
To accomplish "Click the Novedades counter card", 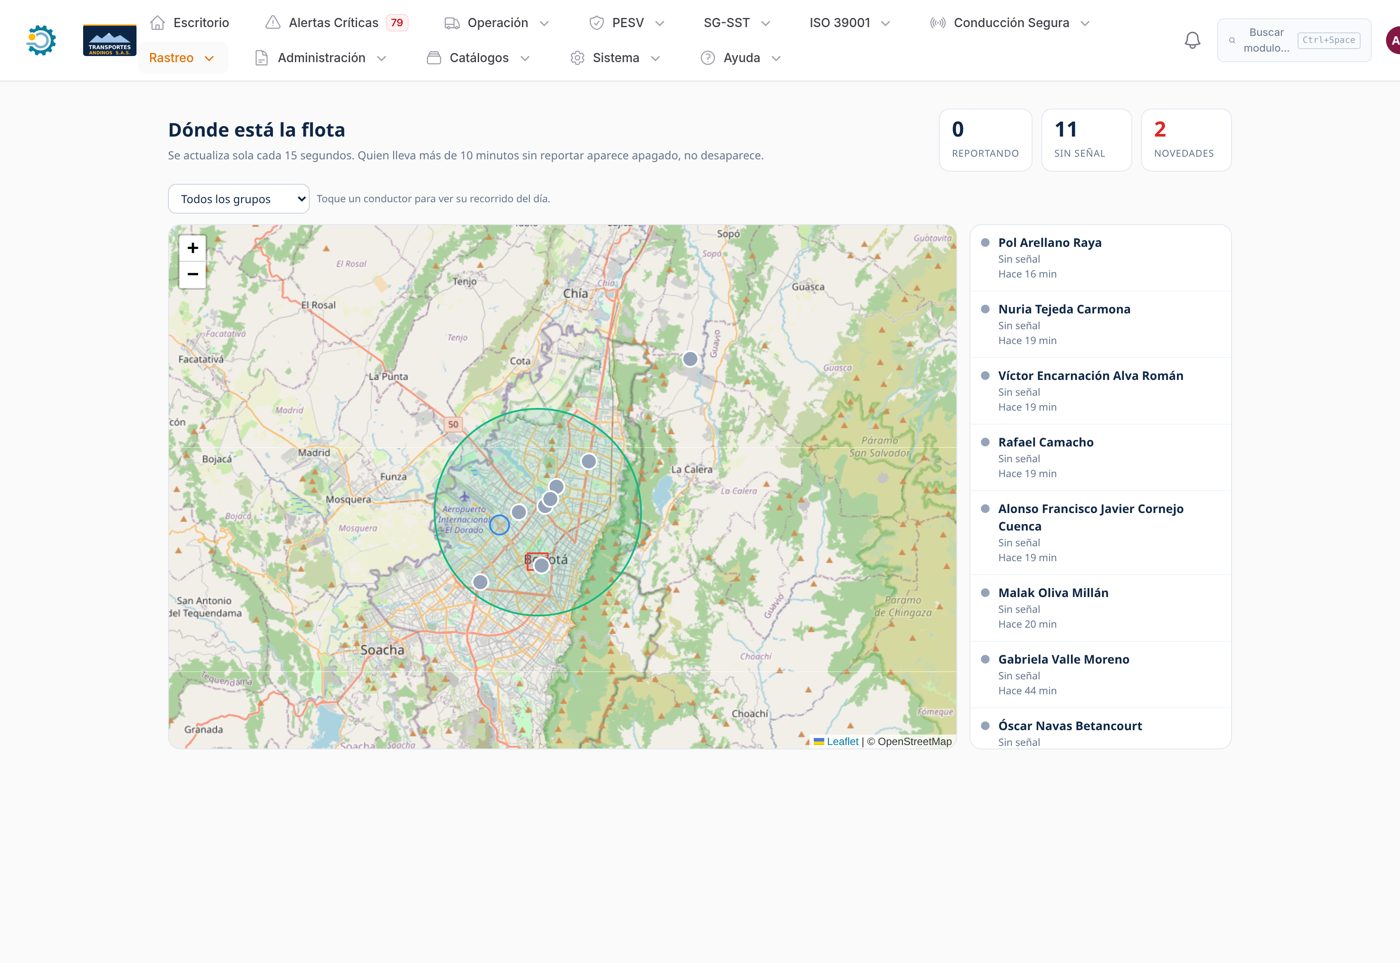I will click(x=1186, y=140).
